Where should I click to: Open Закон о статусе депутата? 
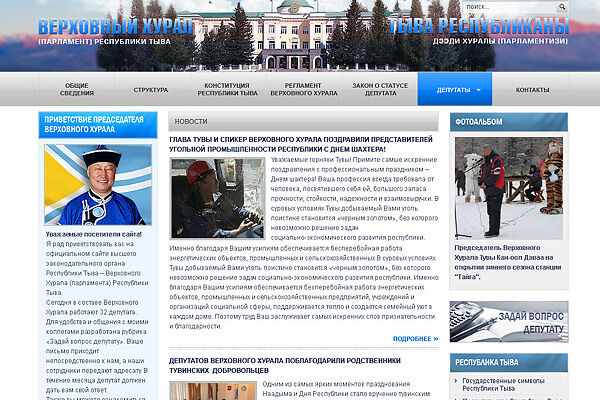click(x=380, y=89)
